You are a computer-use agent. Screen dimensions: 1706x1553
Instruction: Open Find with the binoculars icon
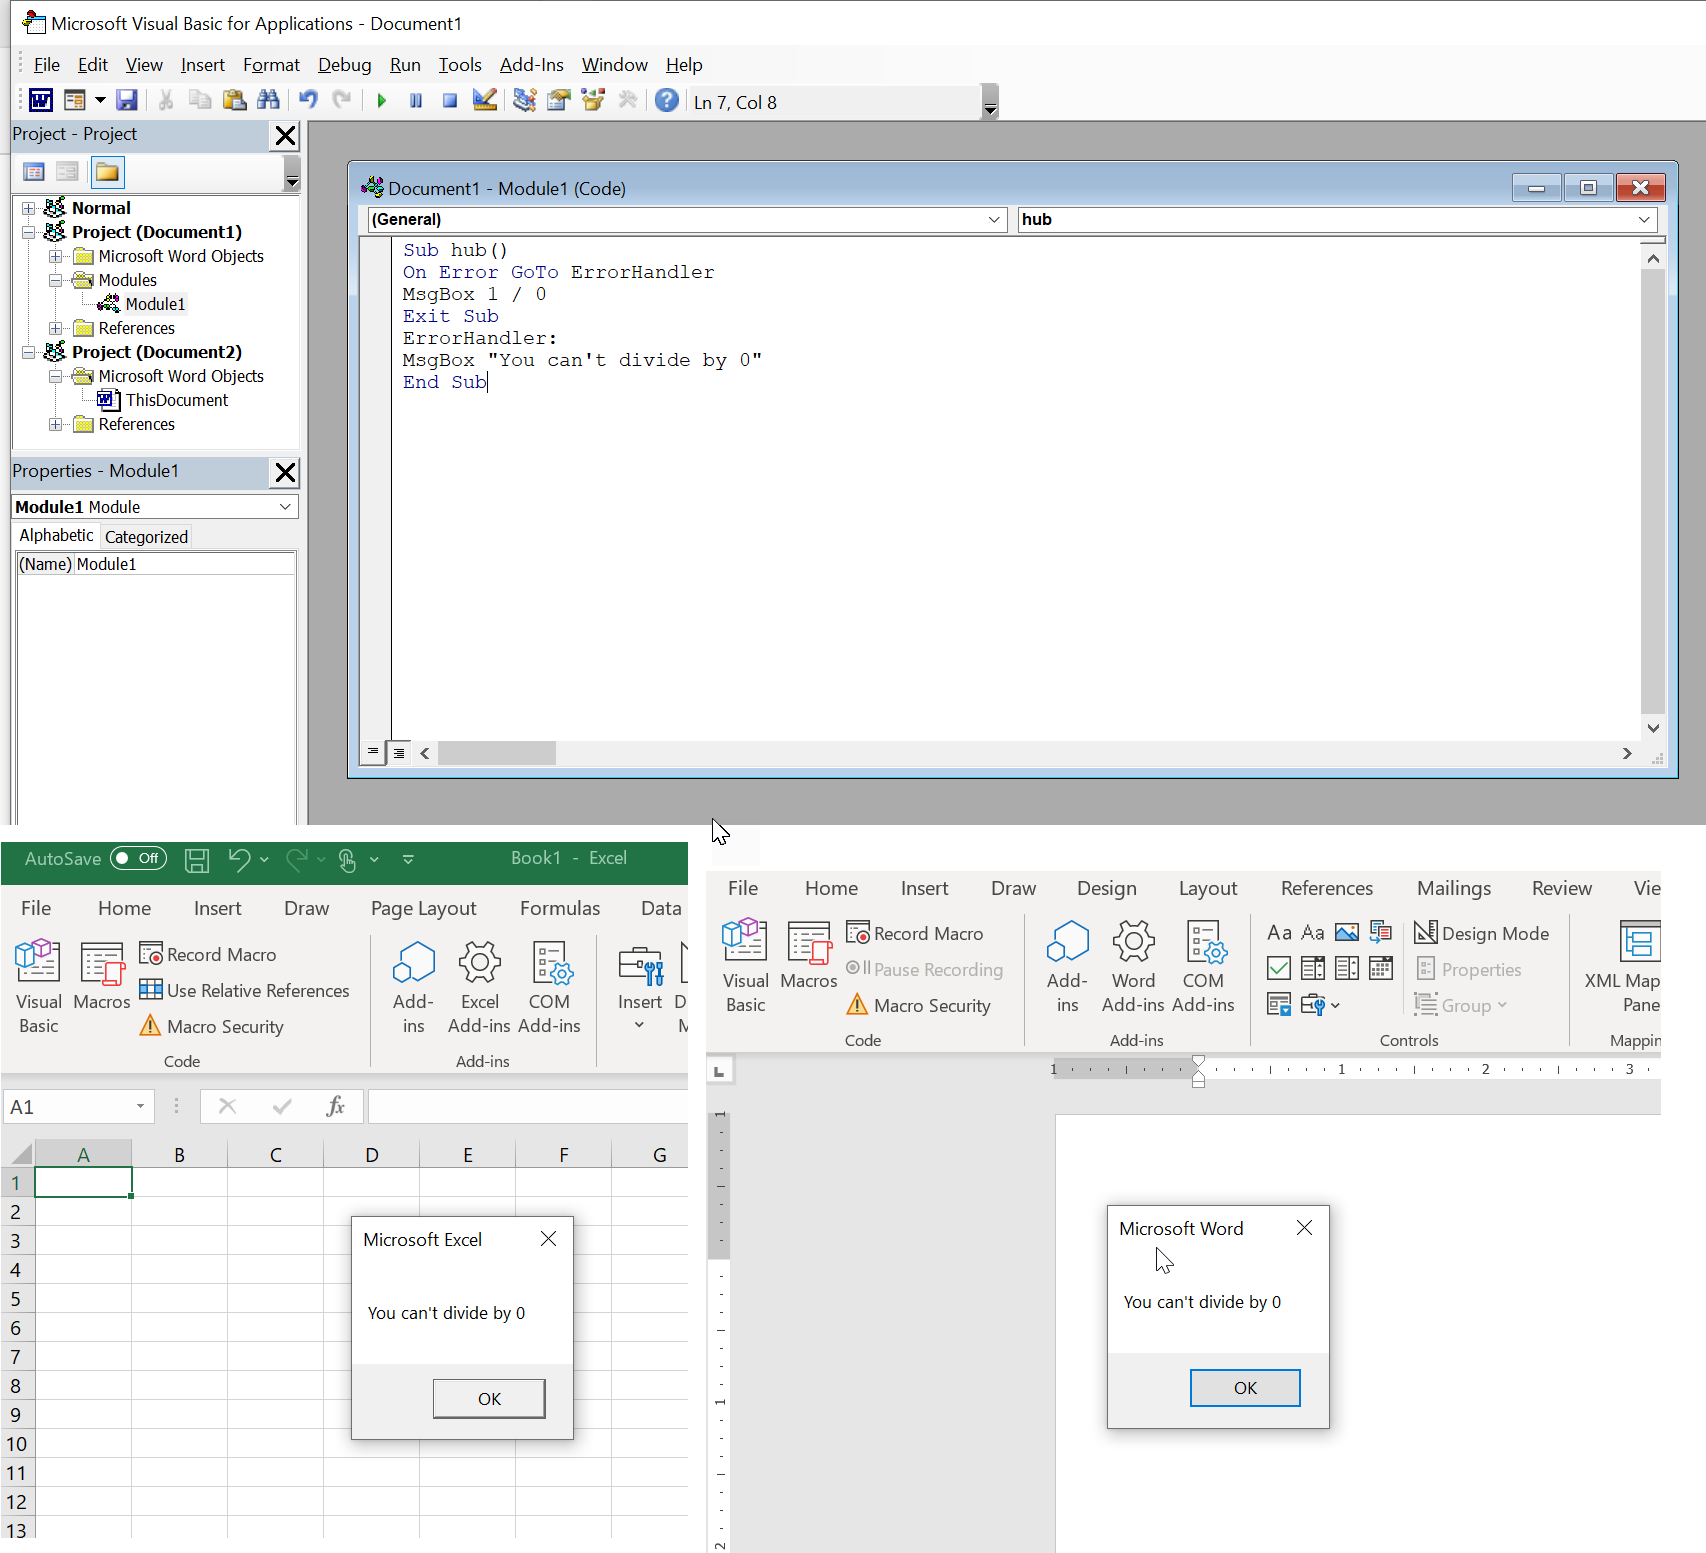click(268, 100)
